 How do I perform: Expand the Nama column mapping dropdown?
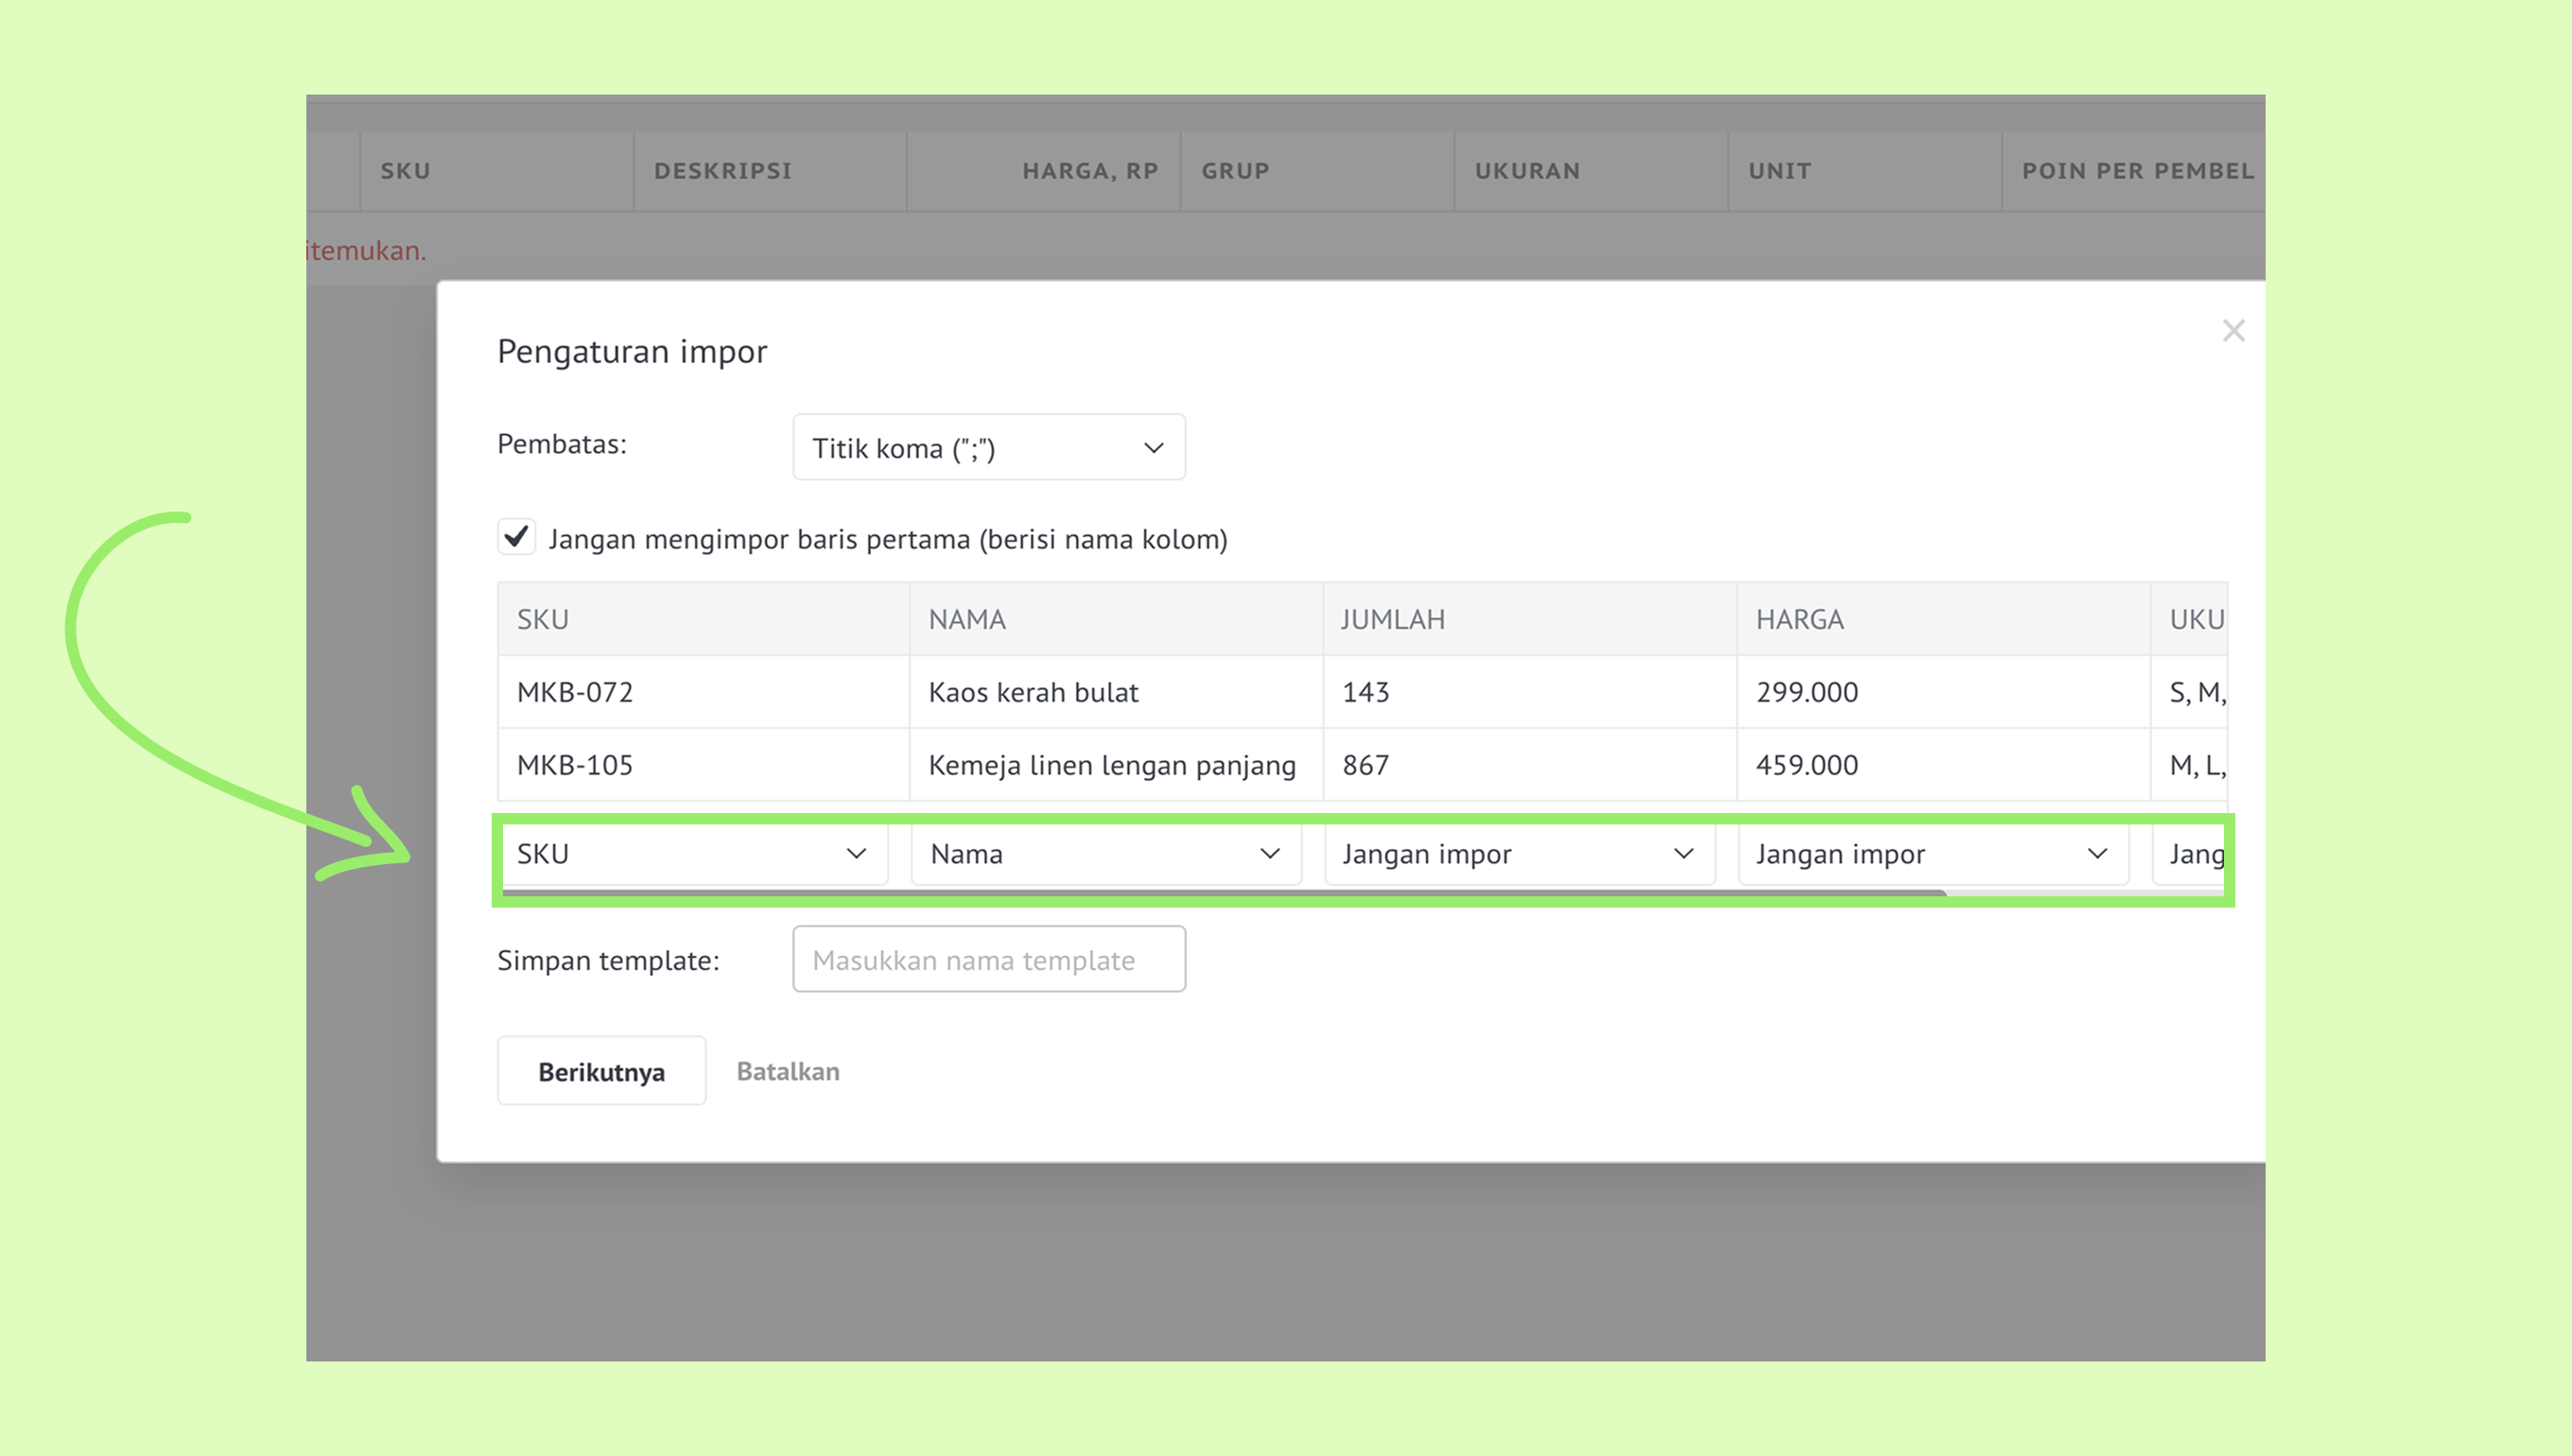click(x=1106, y=853)
